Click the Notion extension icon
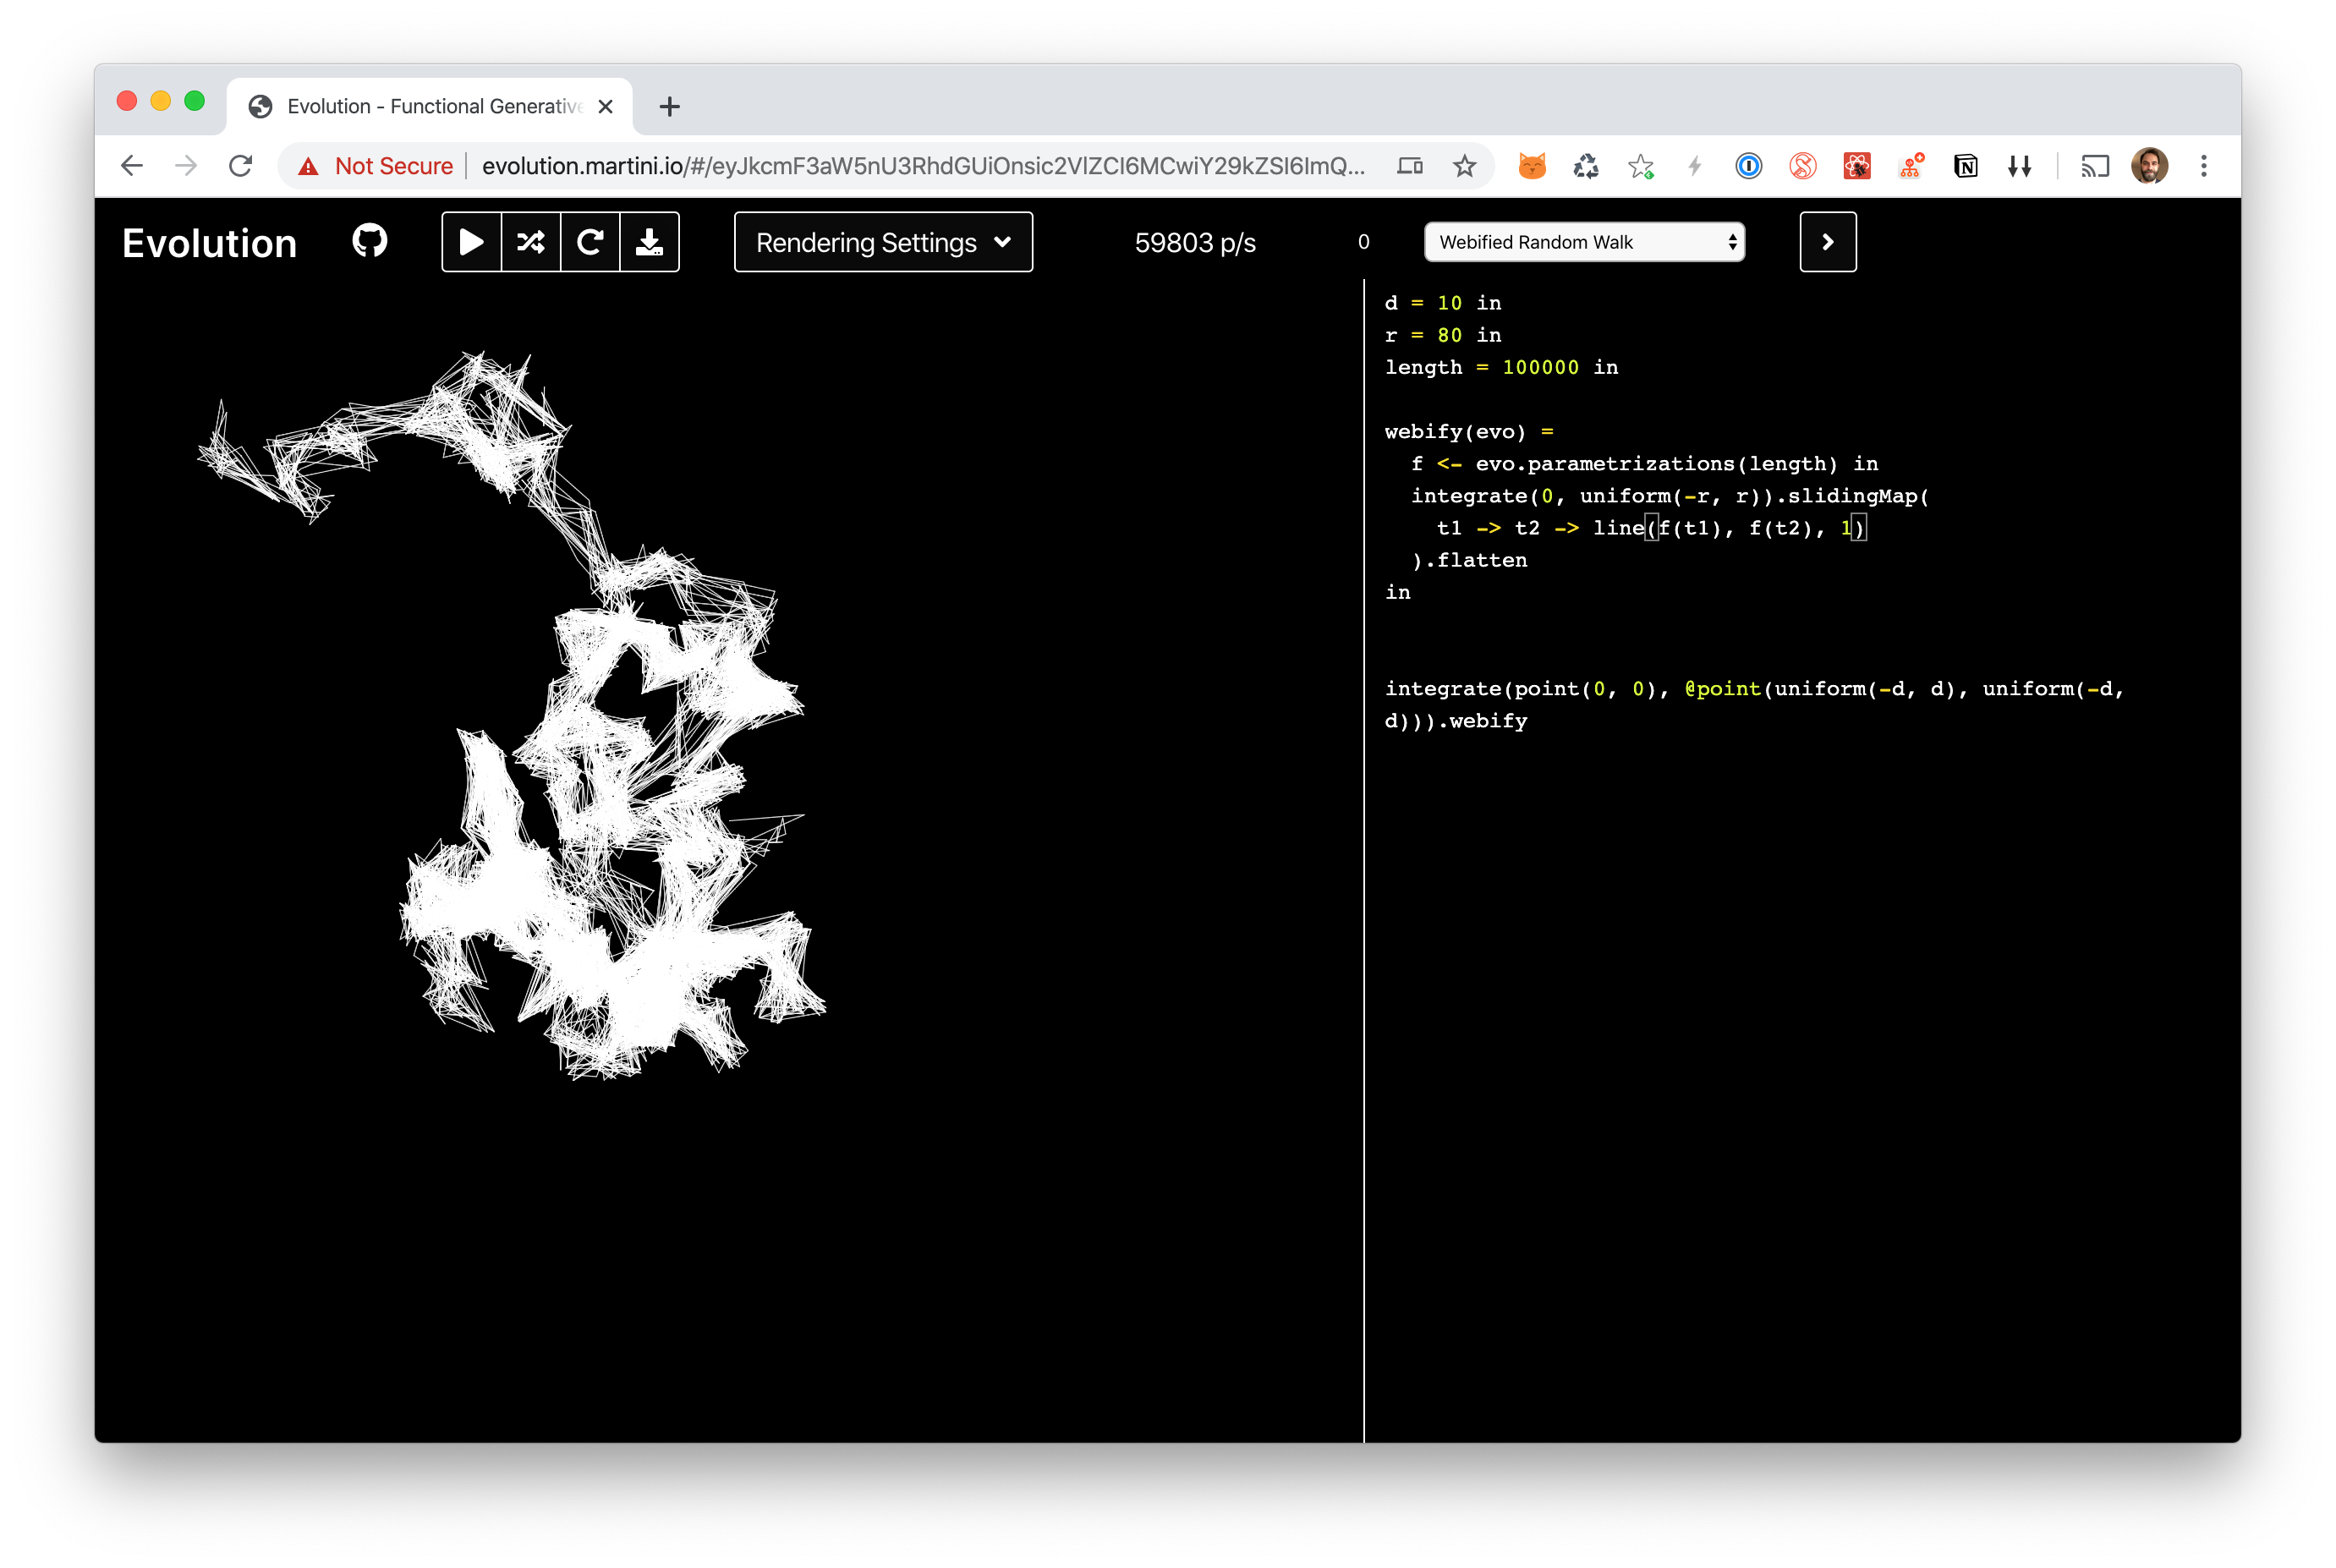This screenshot has width=2336, height=1568. click(1965, 166)
